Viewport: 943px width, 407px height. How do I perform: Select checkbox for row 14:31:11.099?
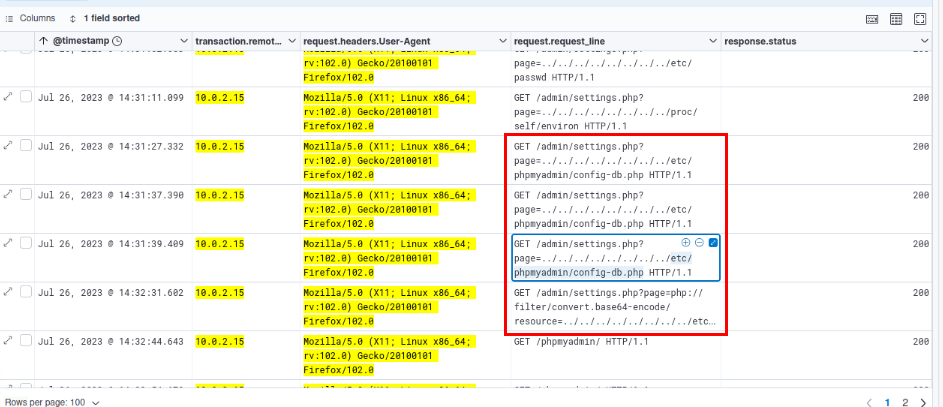pos(26,96)
